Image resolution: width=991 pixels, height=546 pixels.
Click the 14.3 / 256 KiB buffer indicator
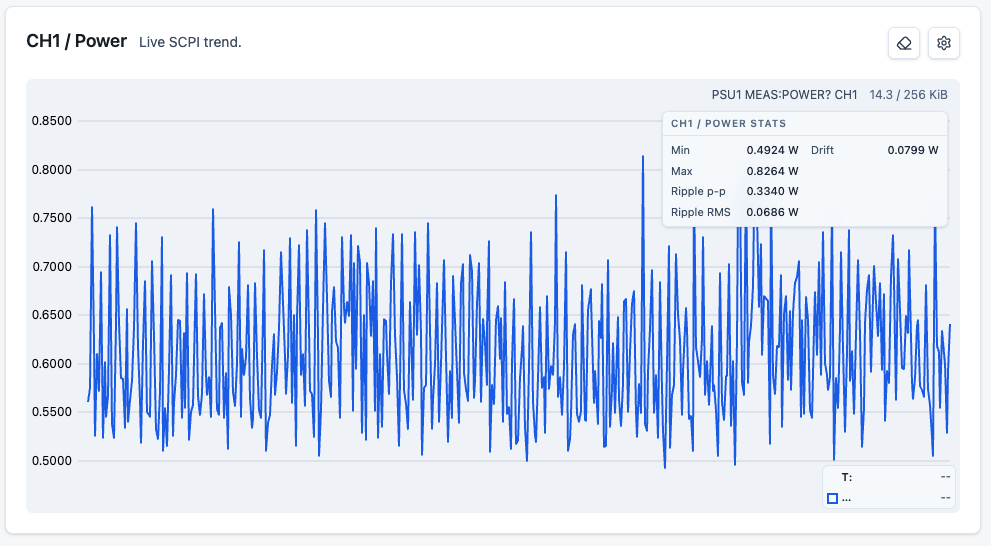point(908,95)
